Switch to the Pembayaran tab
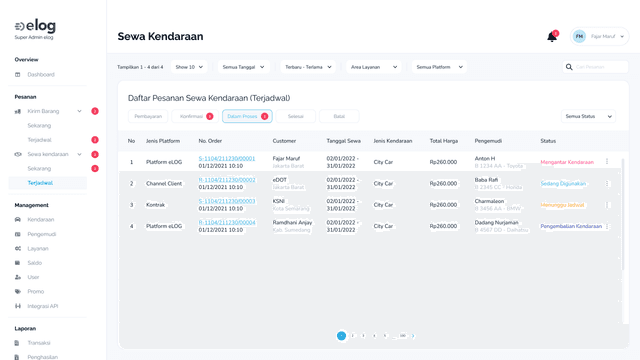Image resolution: width=640 pixels, height=360 pixels. pos(148,116)
